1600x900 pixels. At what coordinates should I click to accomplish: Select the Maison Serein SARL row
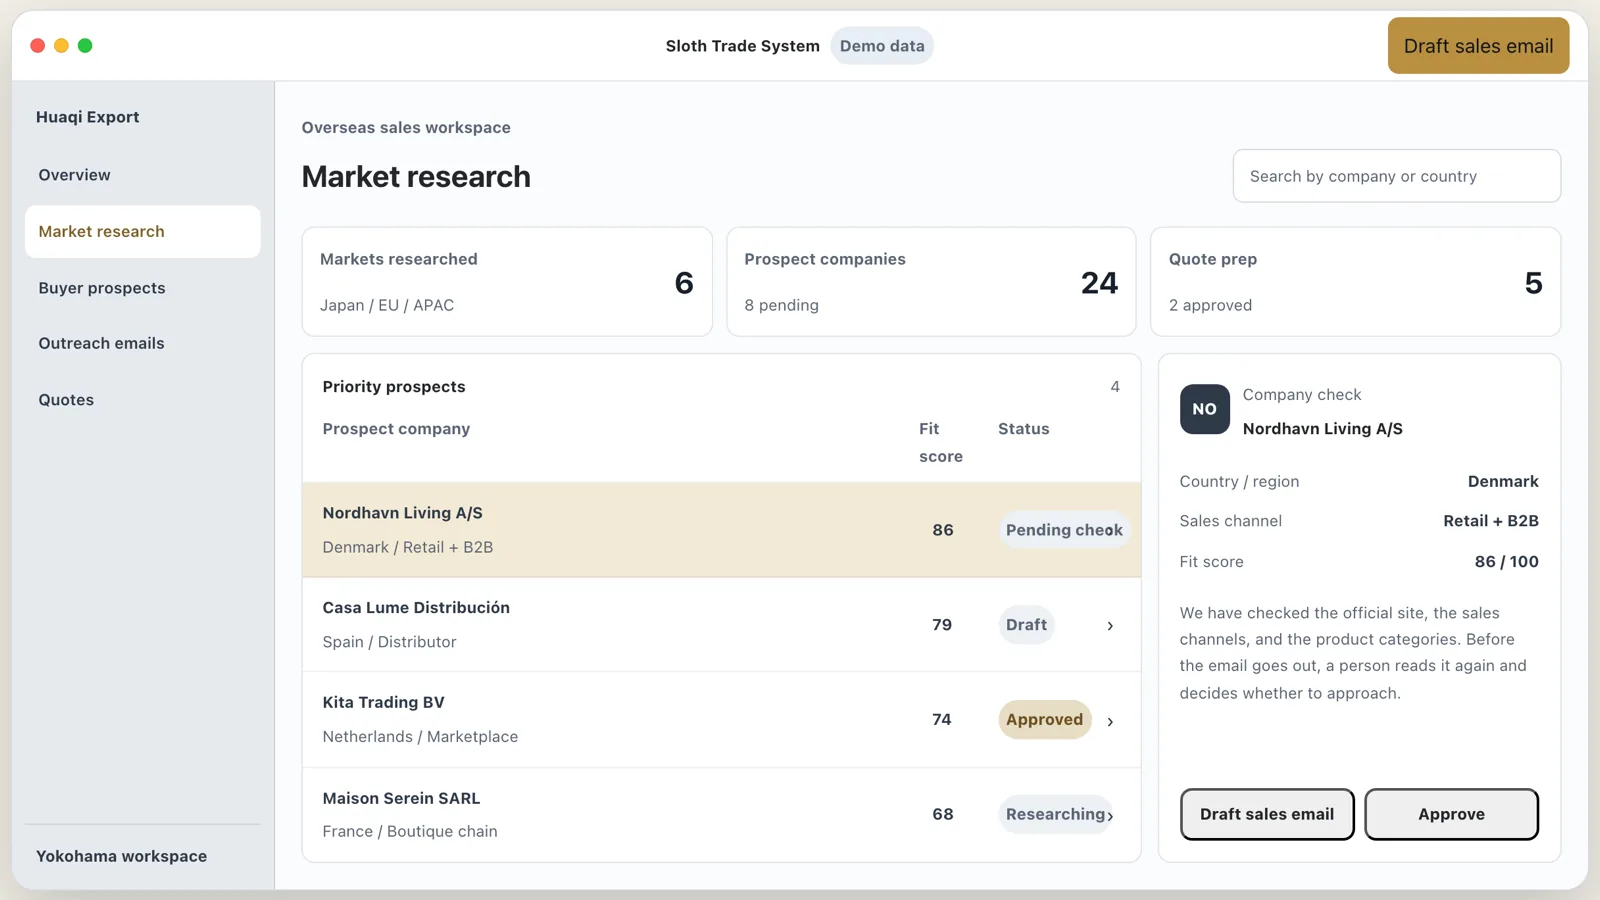[x=721, y=814]
